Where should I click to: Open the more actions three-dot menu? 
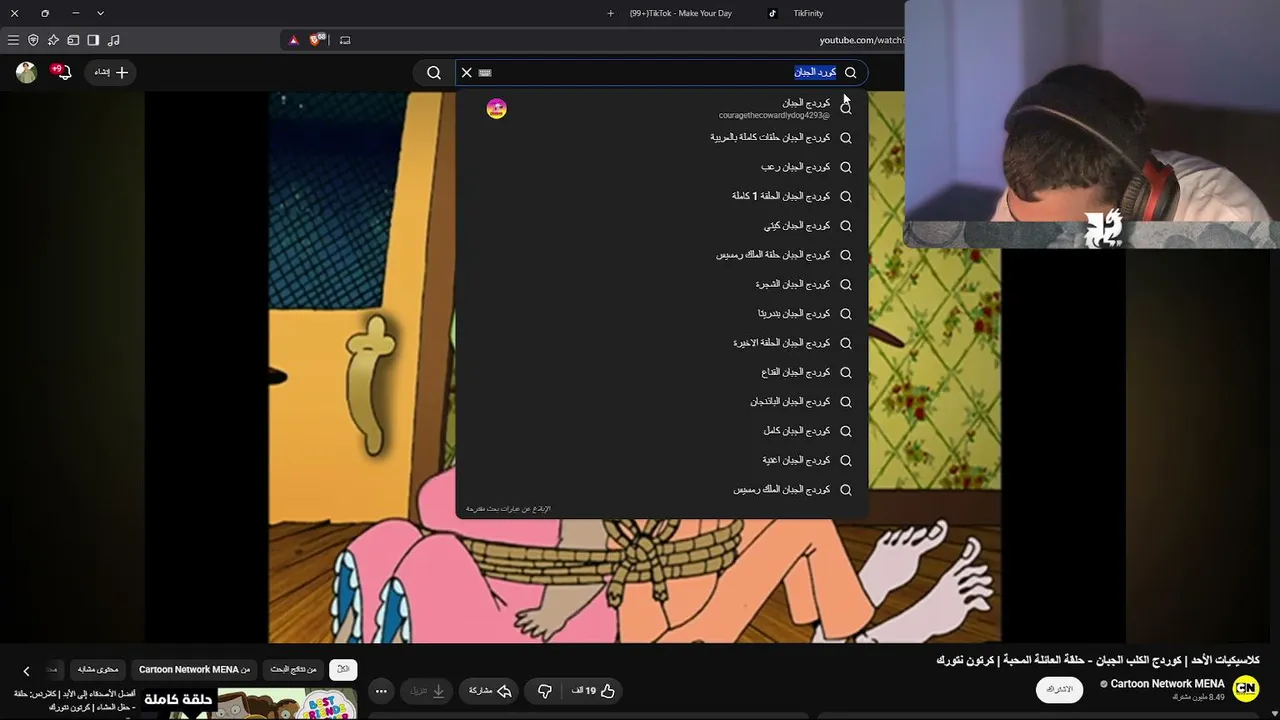coord(381,691)
